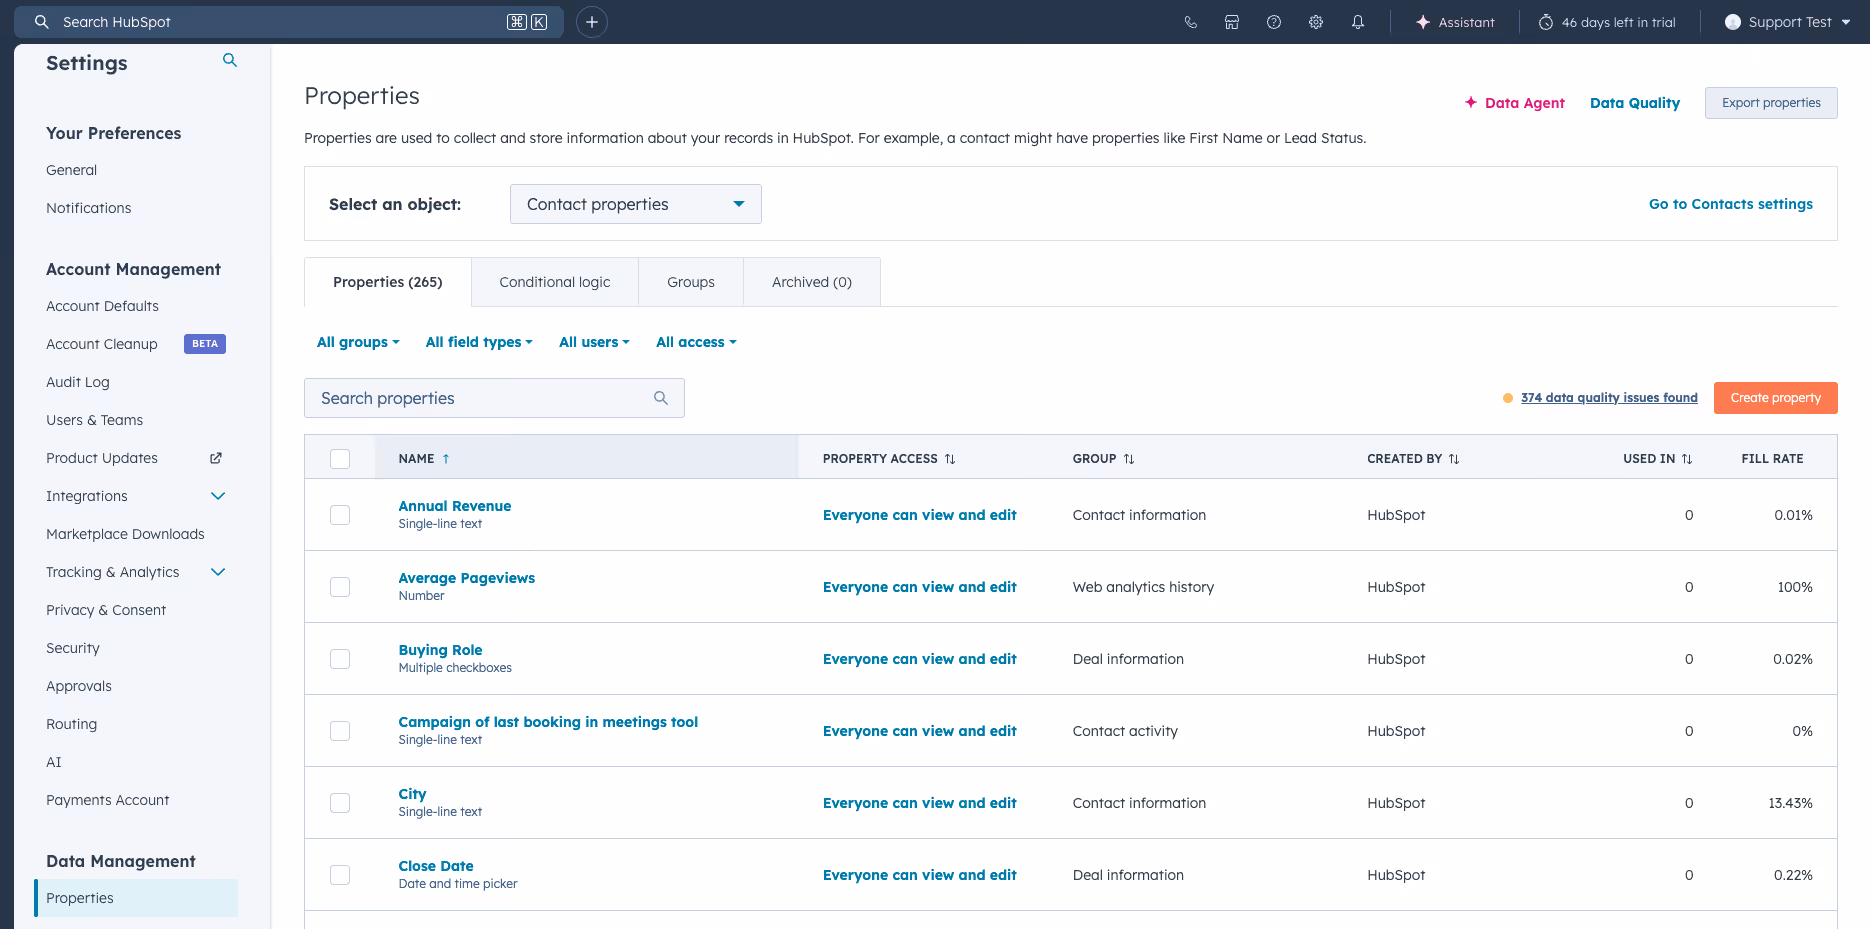Click the help question mark icon
This screenshot has width=1870, height=929.
pos(1274,21)
